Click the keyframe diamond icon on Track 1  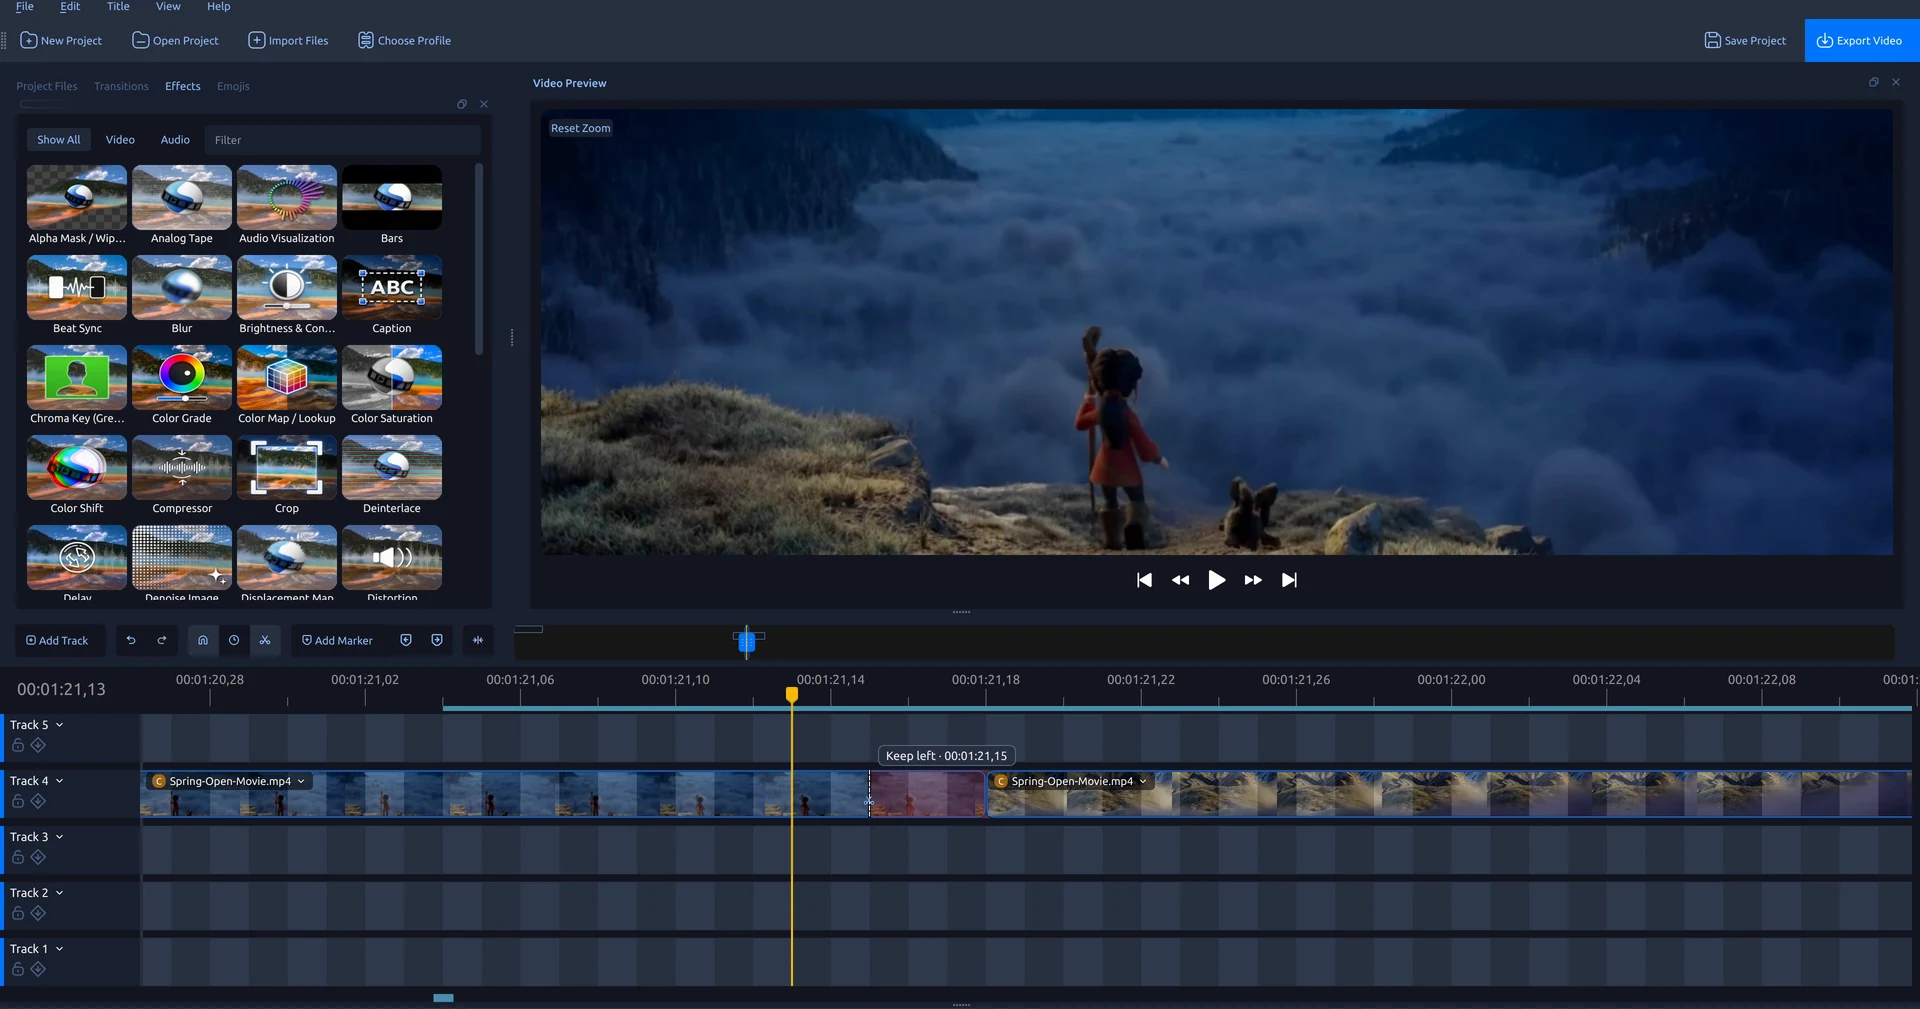coord(38,969)
